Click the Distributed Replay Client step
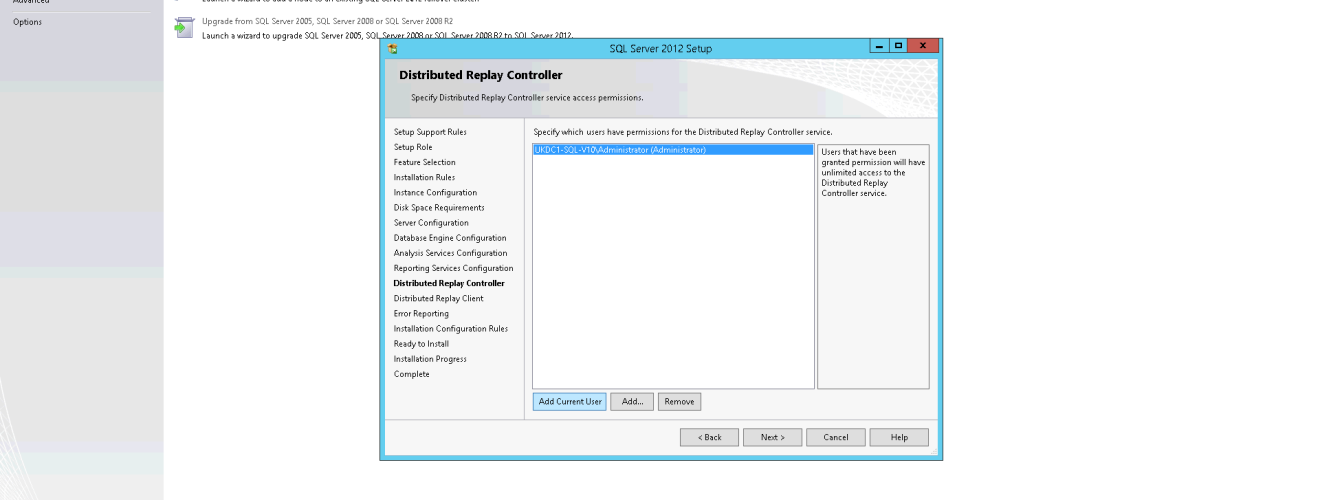Viewport: 1320px width, 500px height. (438, 298)
